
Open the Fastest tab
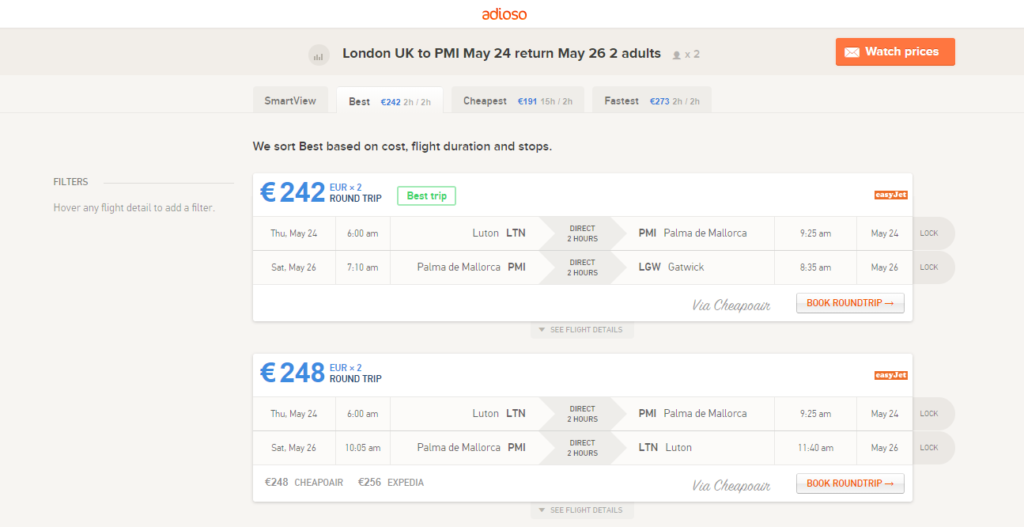(x=652, y=101)
